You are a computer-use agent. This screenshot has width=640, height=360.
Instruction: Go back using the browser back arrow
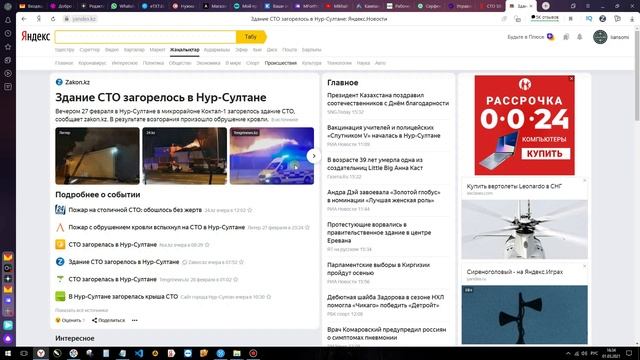pos(24,19)
